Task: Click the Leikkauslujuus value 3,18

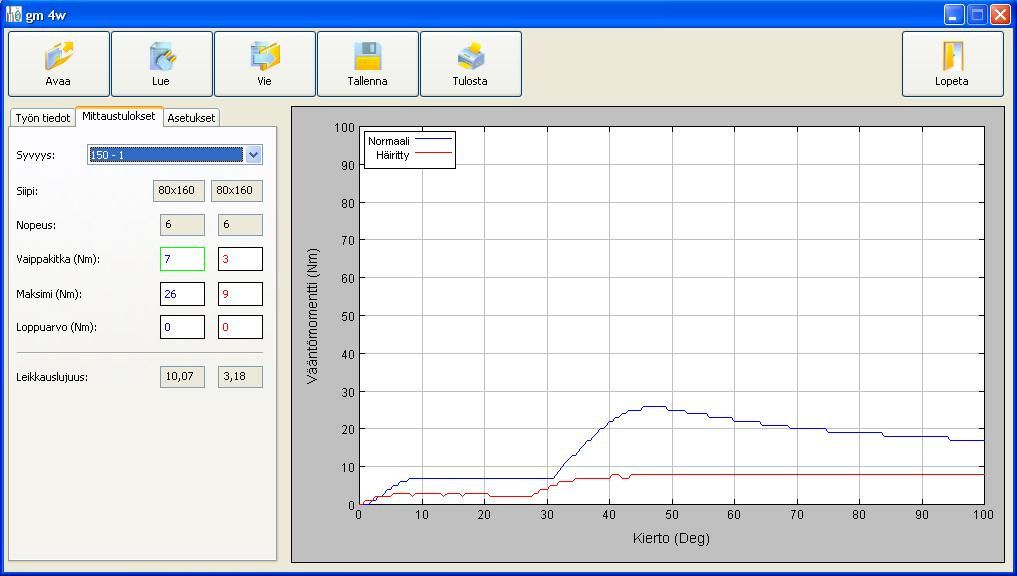Action: [x=240, y=377]
